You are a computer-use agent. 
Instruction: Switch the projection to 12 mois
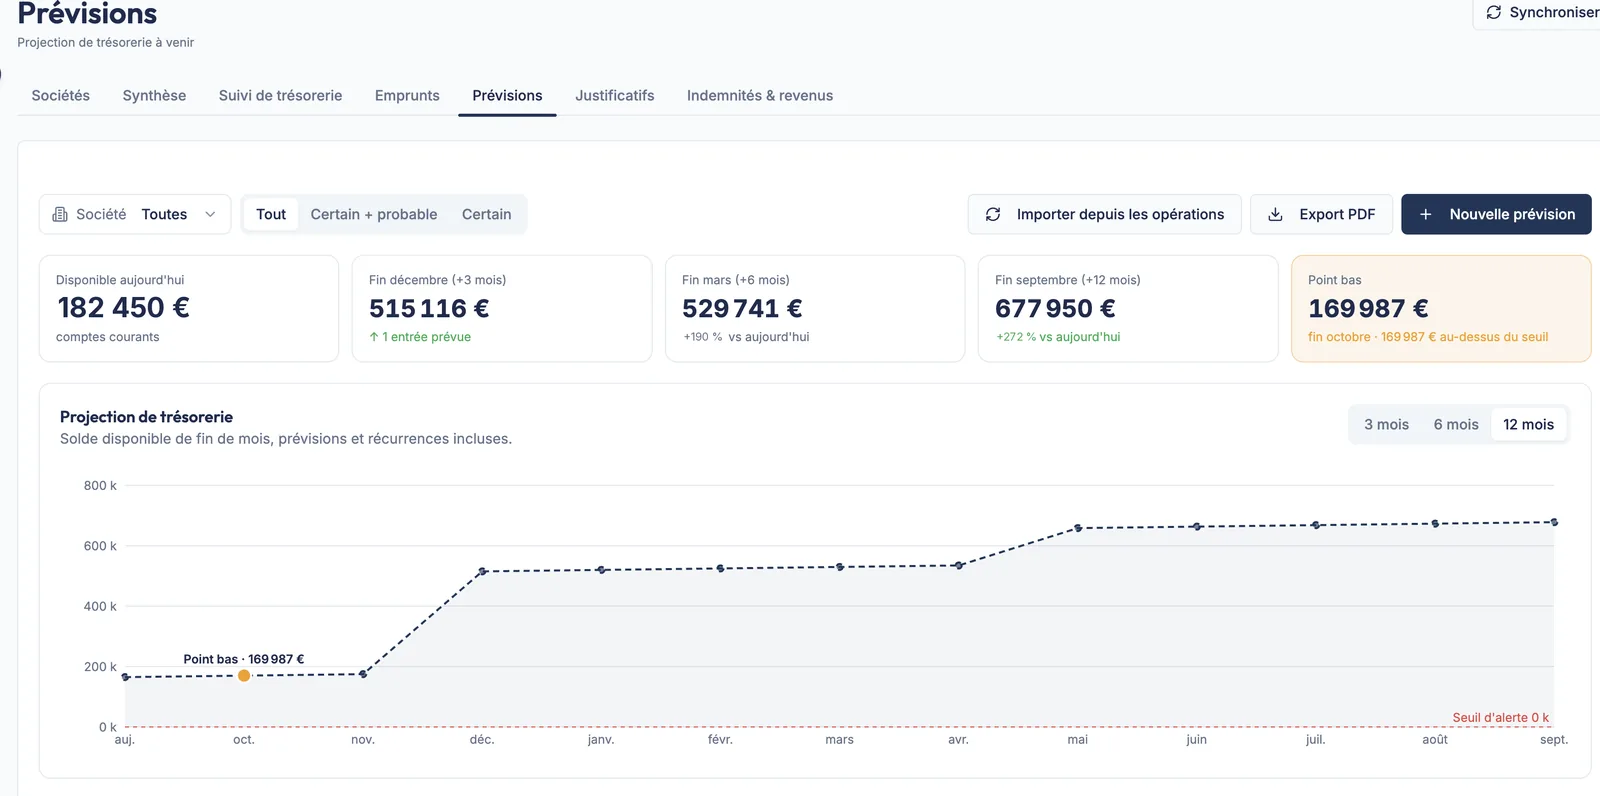1528,425
